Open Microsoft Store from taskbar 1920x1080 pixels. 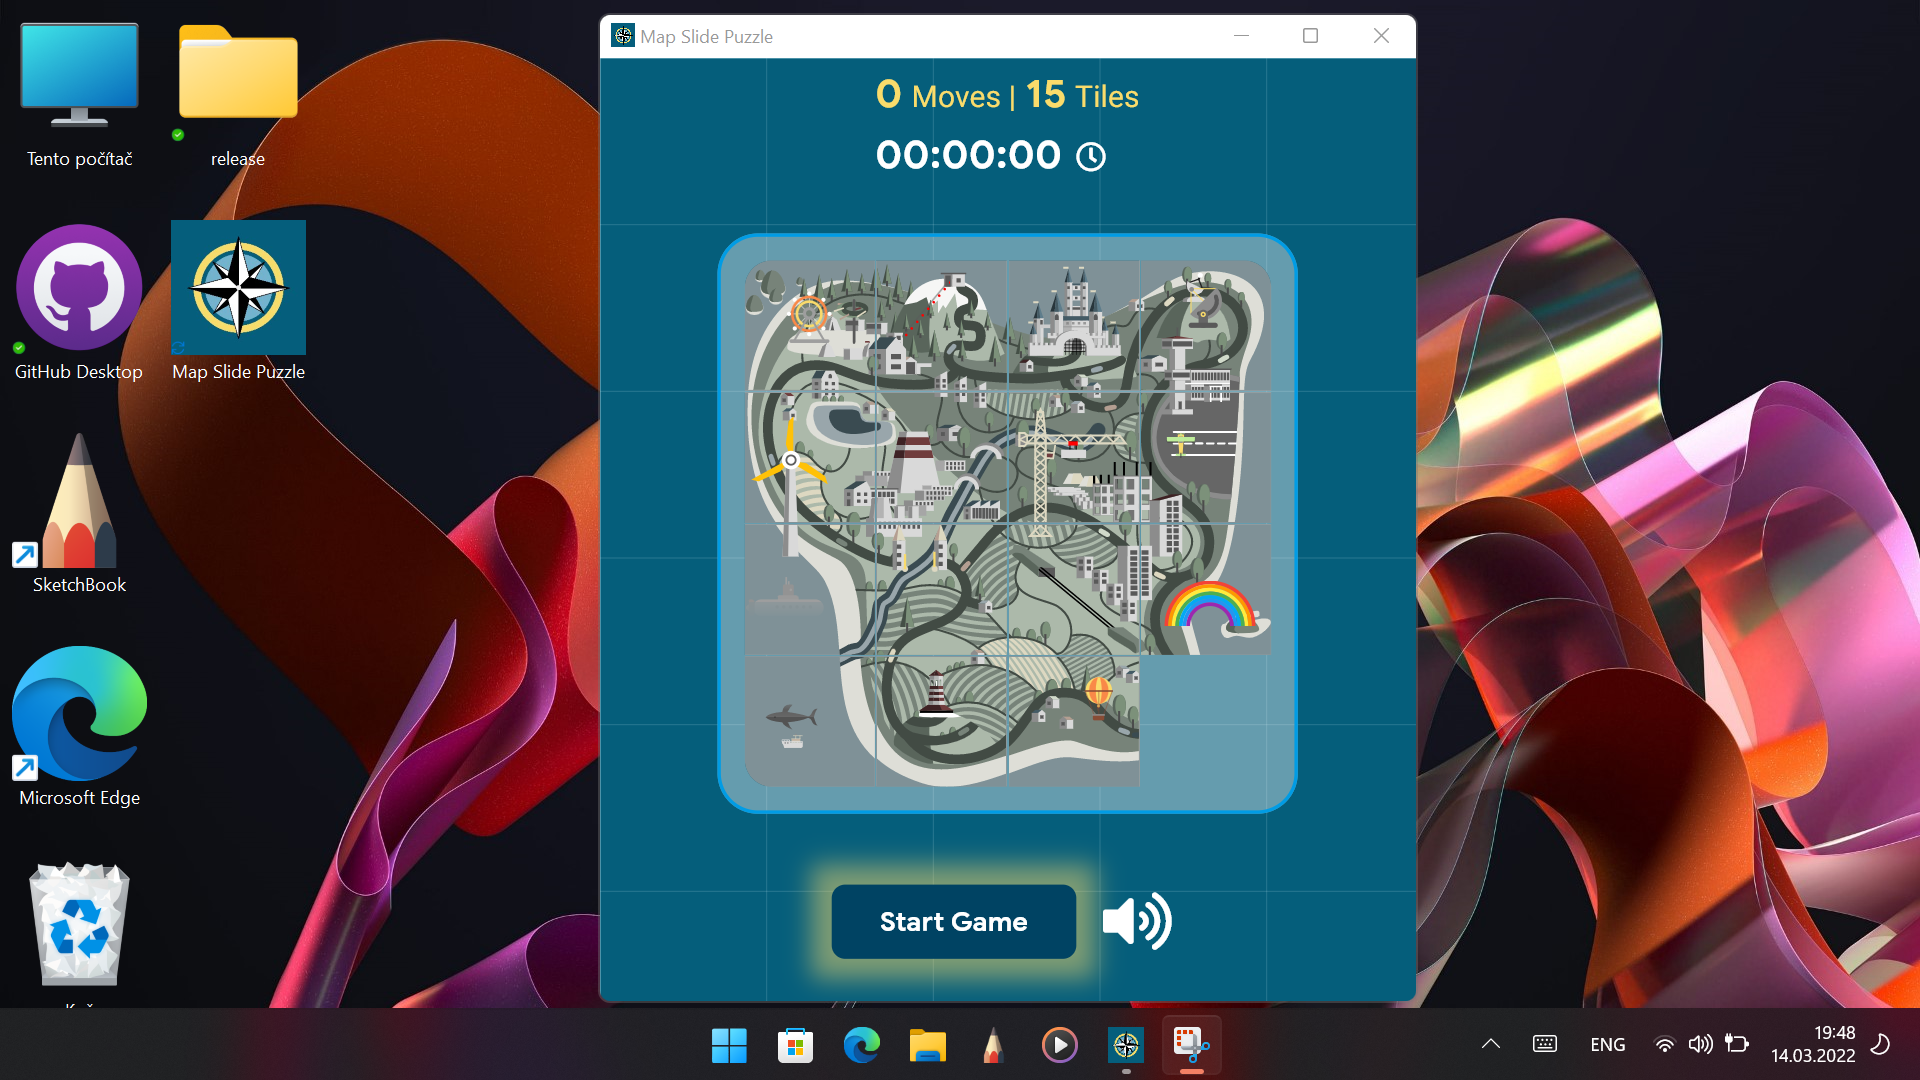795,1045
